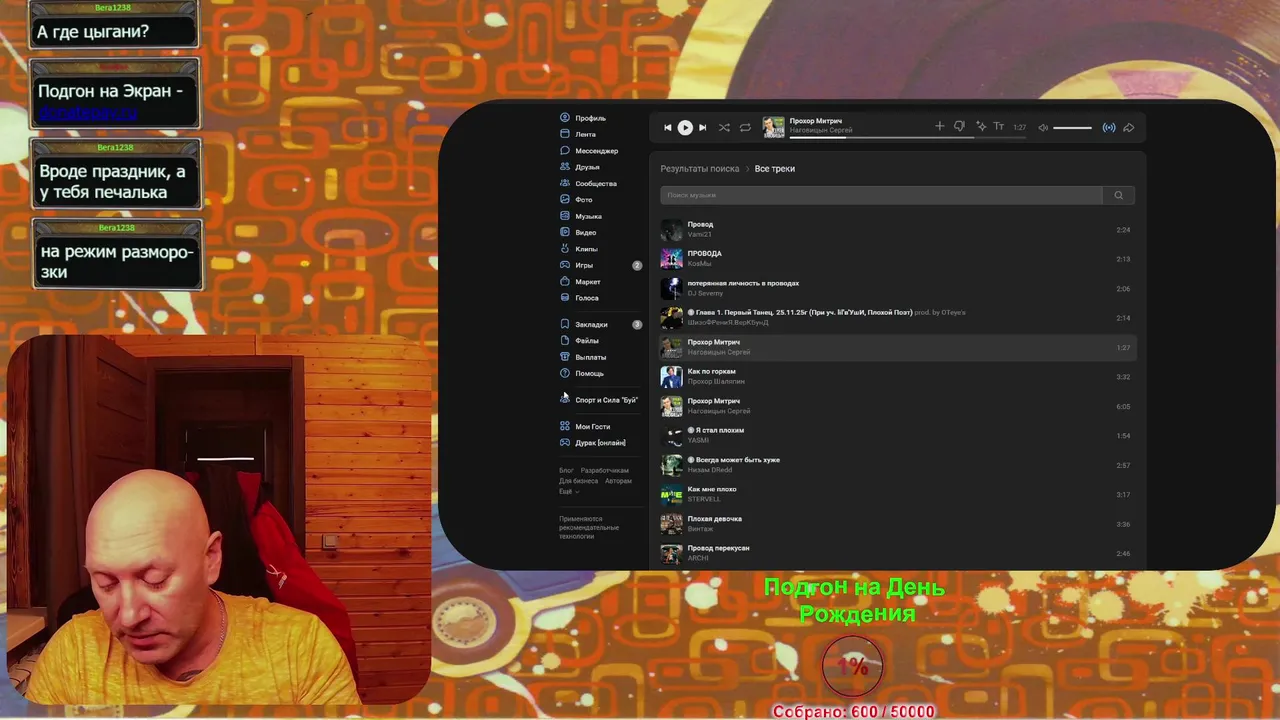Click the magnifier search button in music search
Viewport: 1280px width, 720px height.
tap(1118, 195)
